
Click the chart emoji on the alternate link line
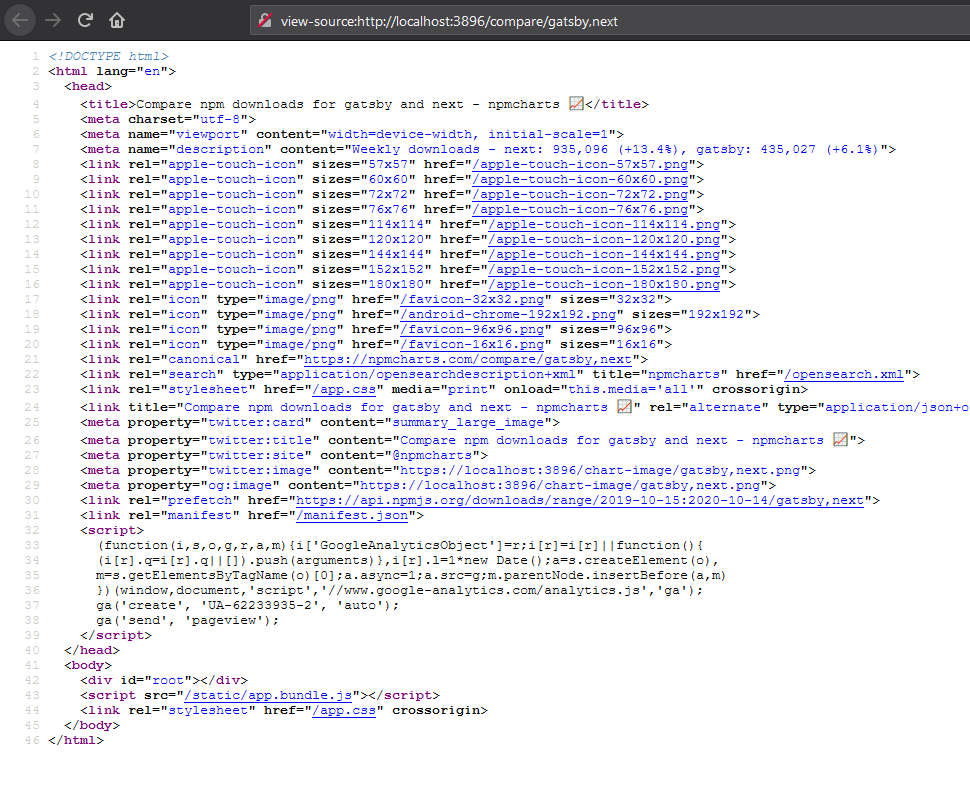(624, 406)
